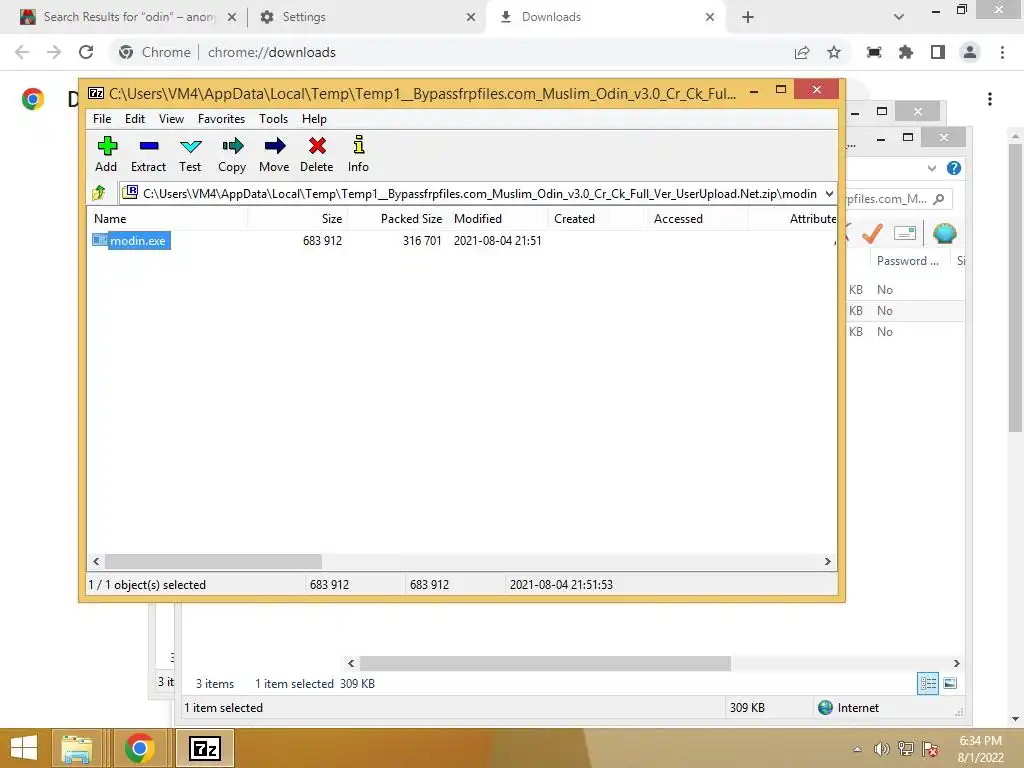
Task: Switch to Settings tab
Action: click(x=367, y=17)
